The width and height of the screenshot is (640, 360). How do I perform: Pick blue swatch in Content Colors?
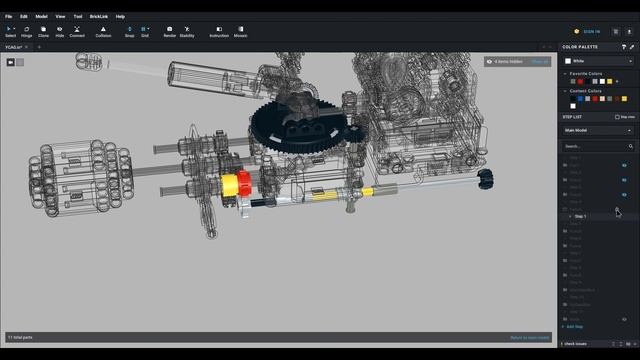tap(580, 99)
